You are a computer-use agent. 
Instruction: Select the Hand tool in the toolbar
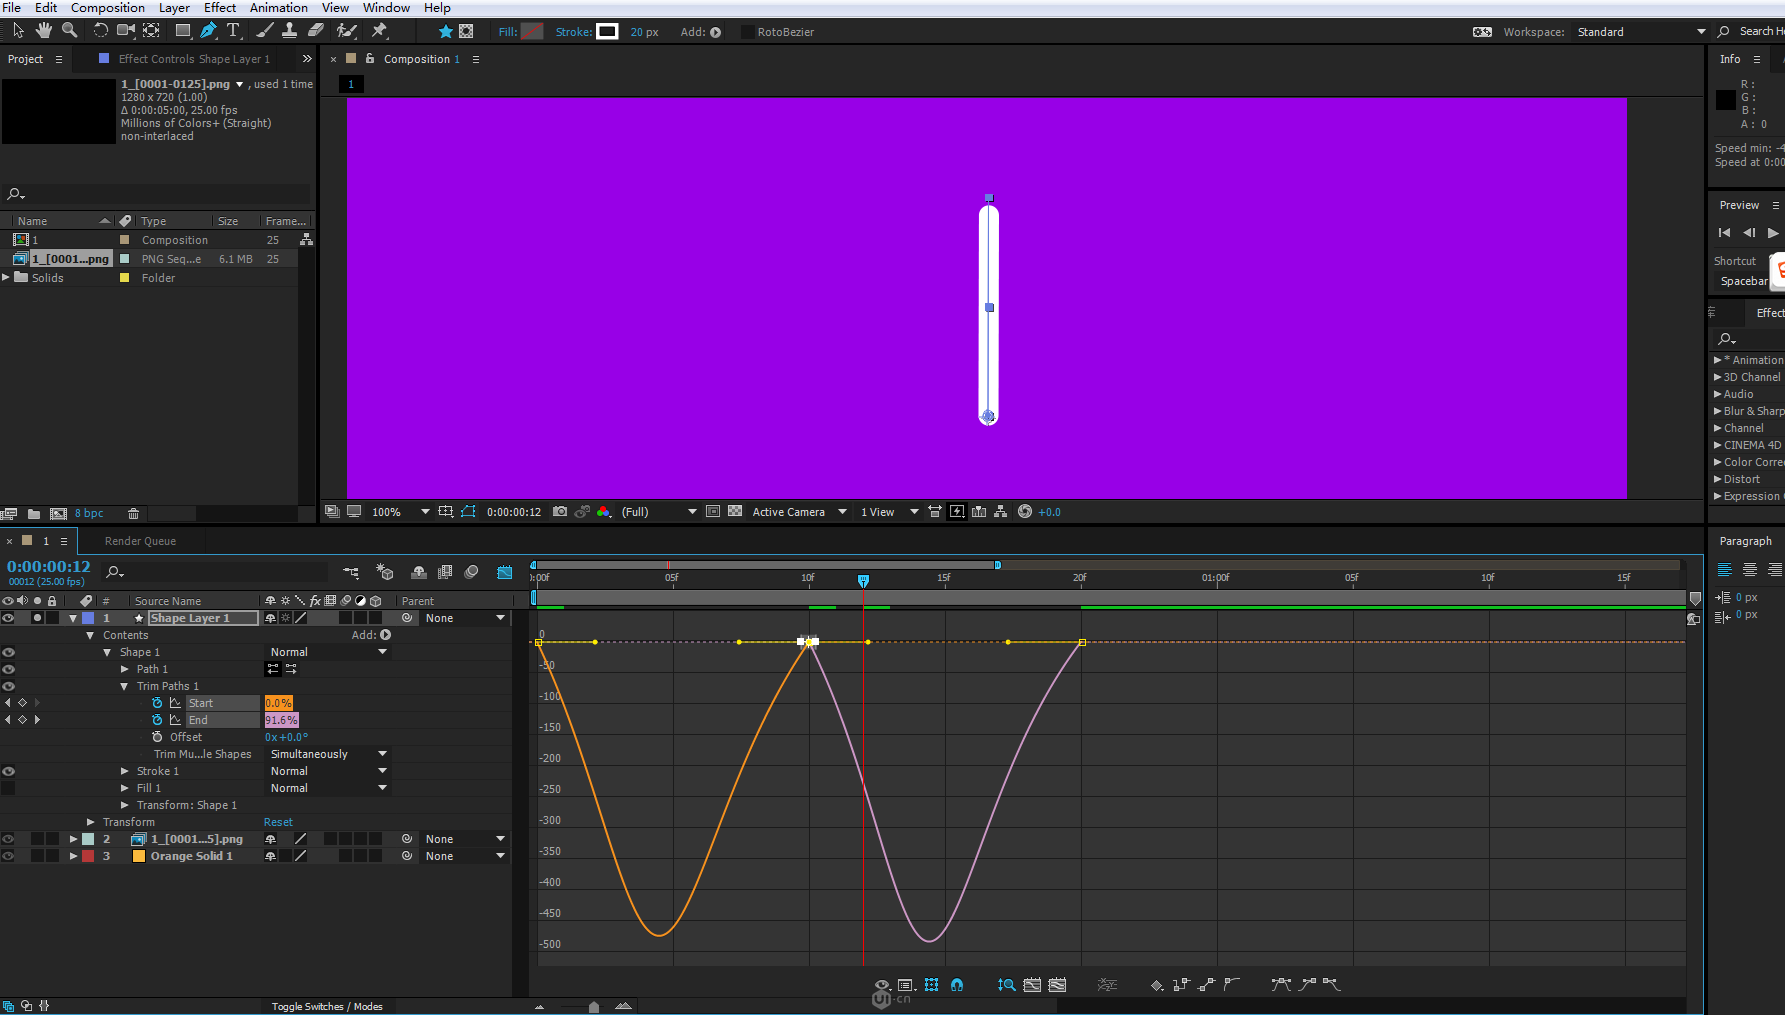[x=43, y=31]
